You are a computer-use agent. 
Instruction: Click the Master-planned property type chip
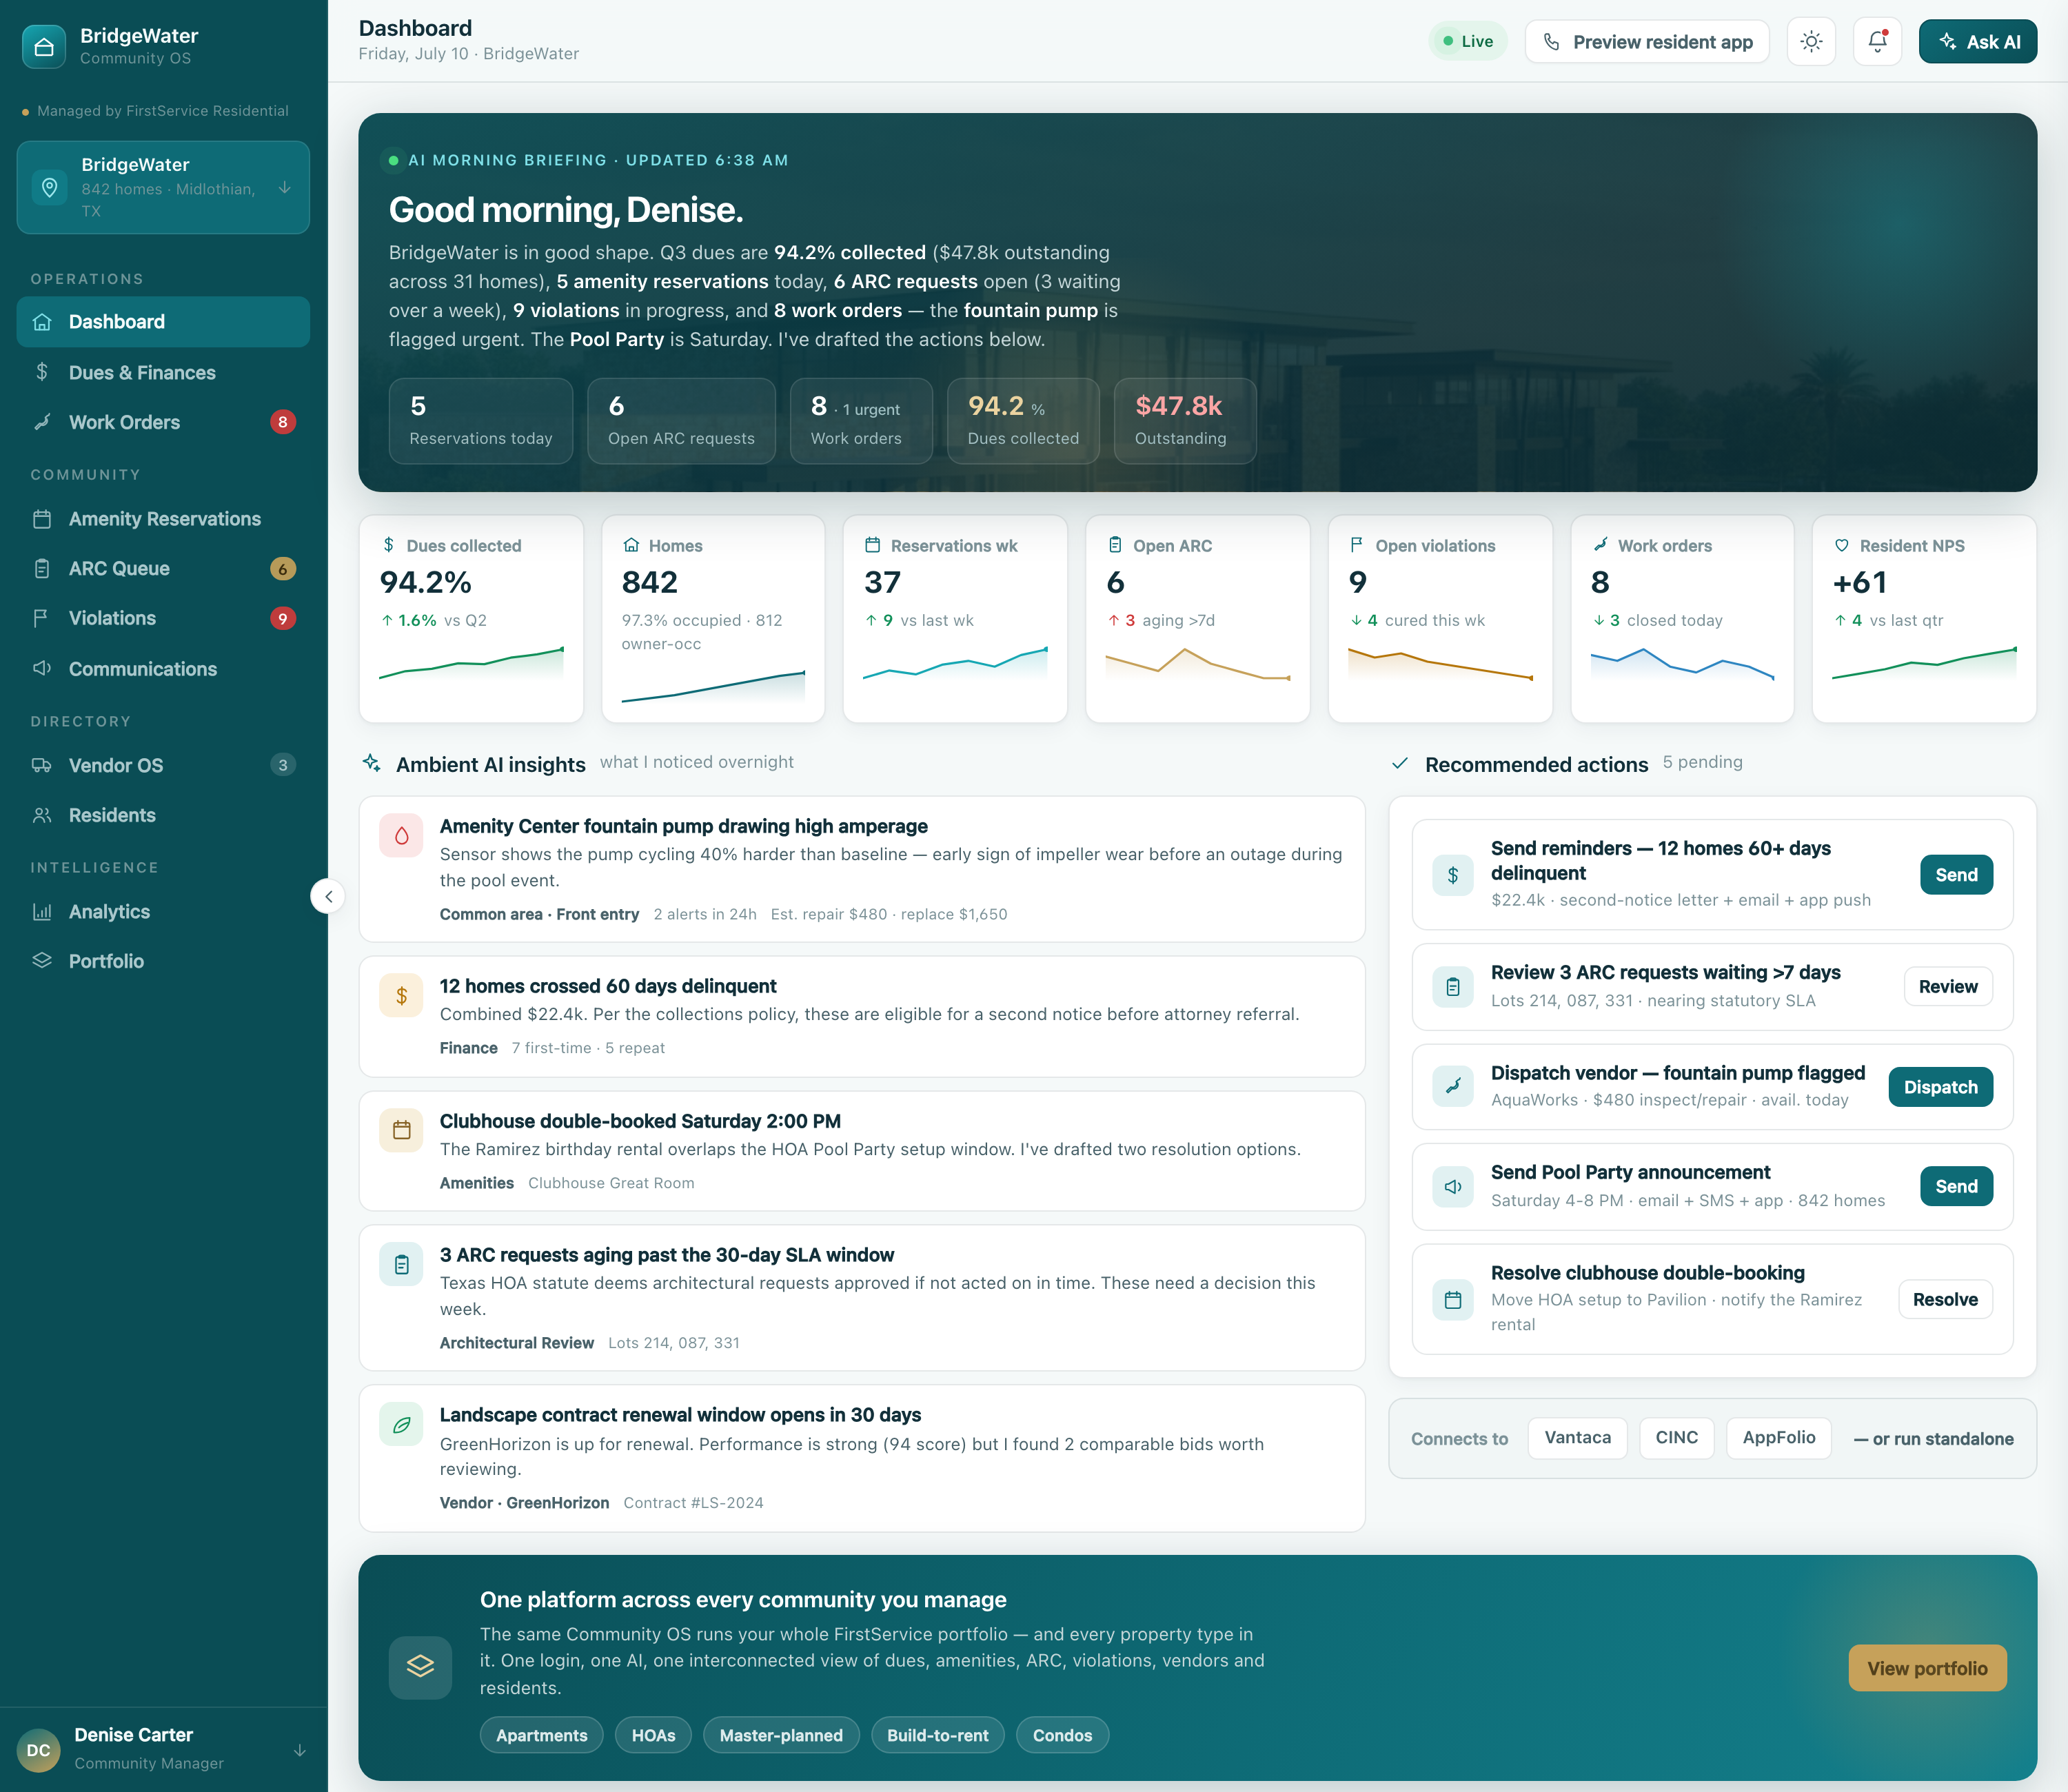(x=781, y=1735)
